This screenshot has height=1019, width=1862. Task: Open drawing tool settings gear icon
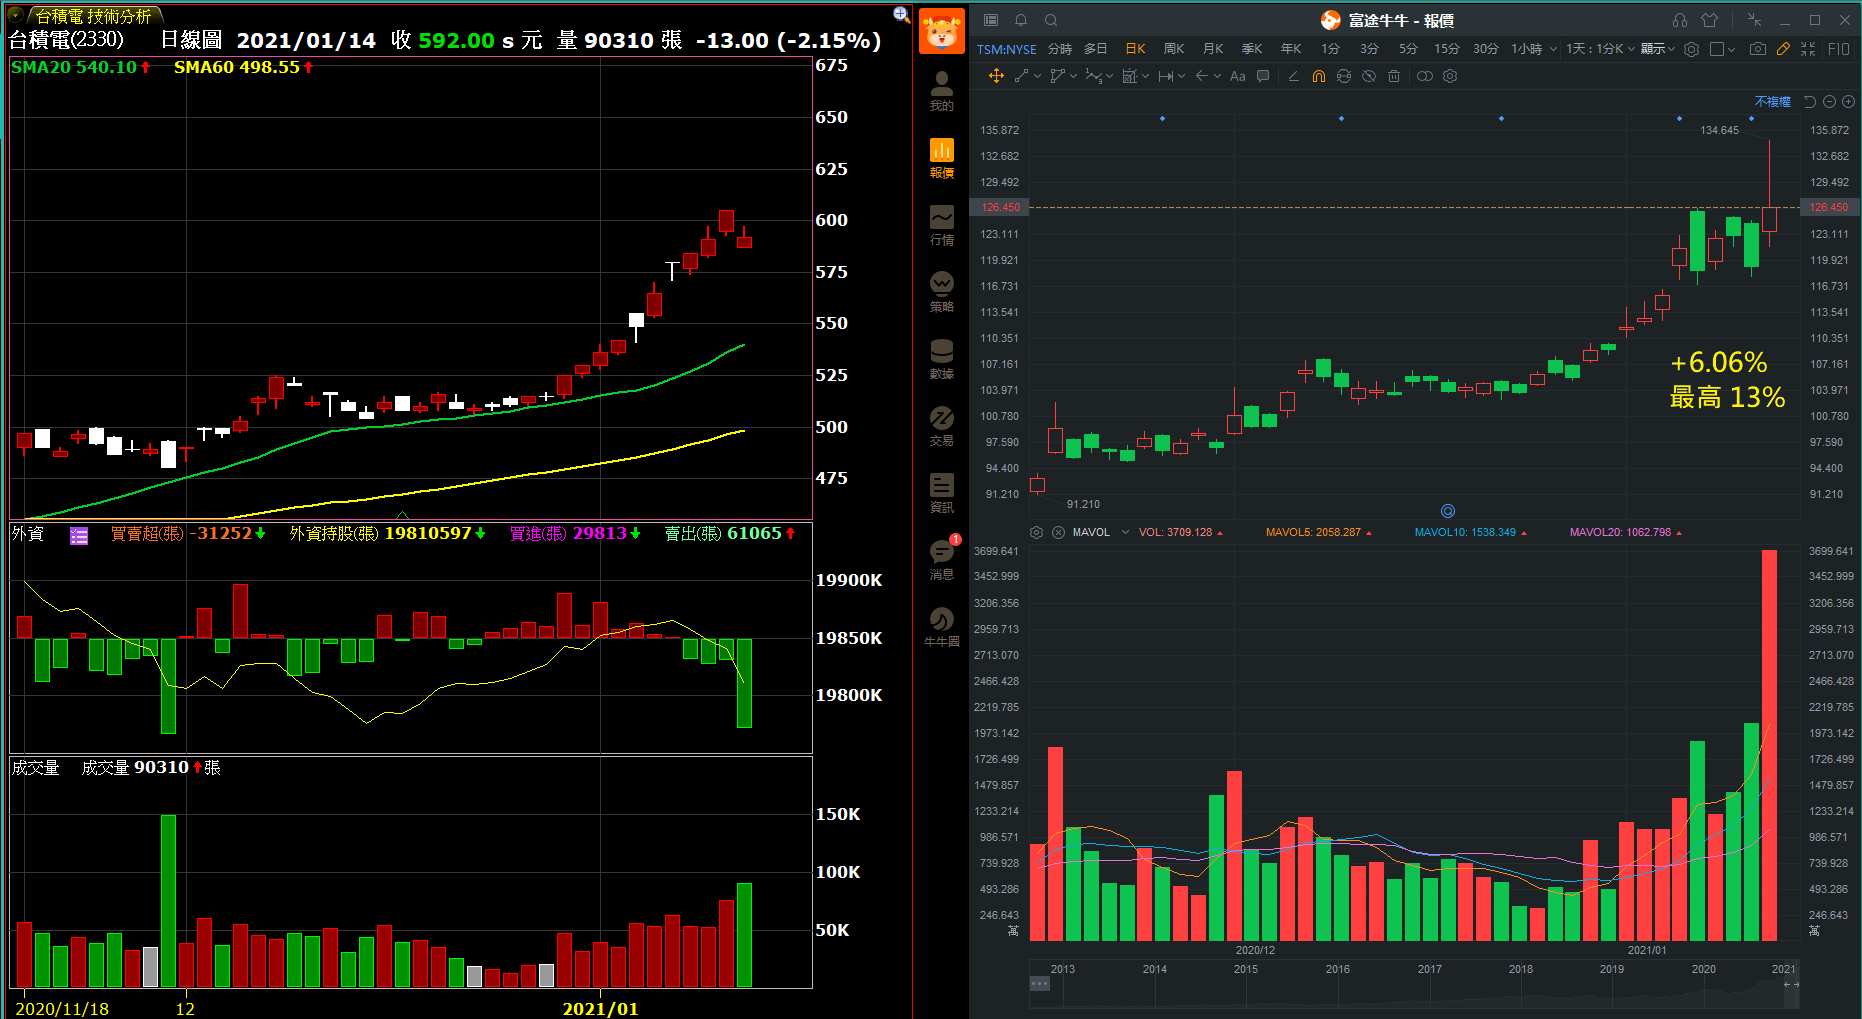coord(1450,76)
